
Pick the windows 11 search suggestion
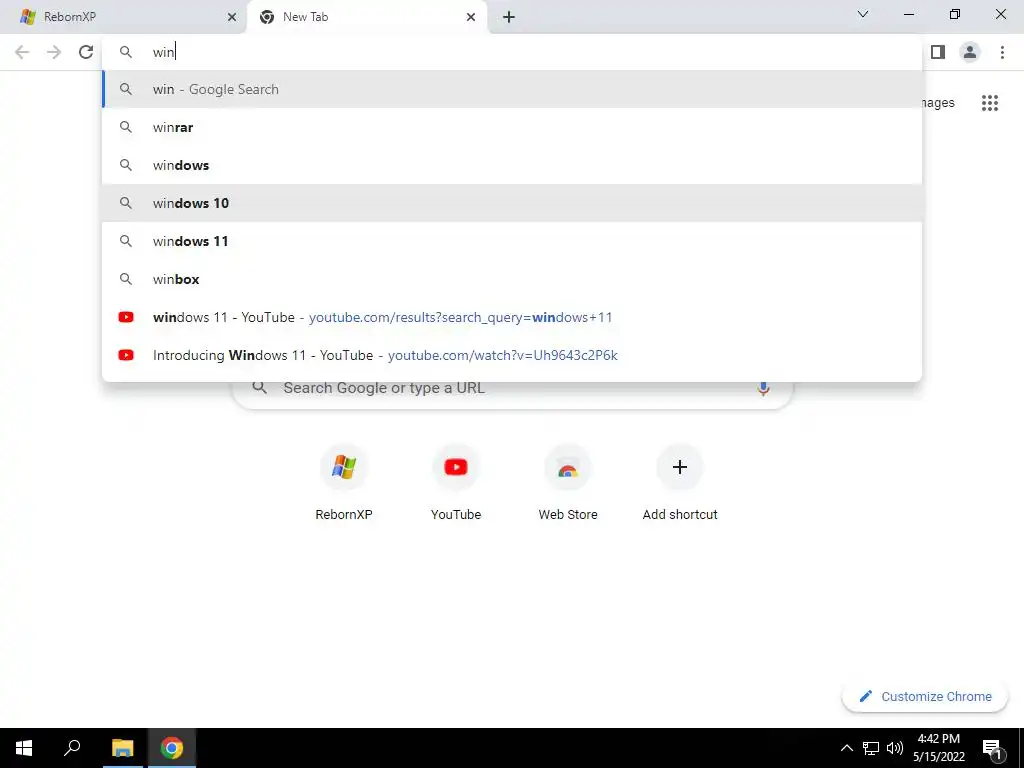click(512, 241)
